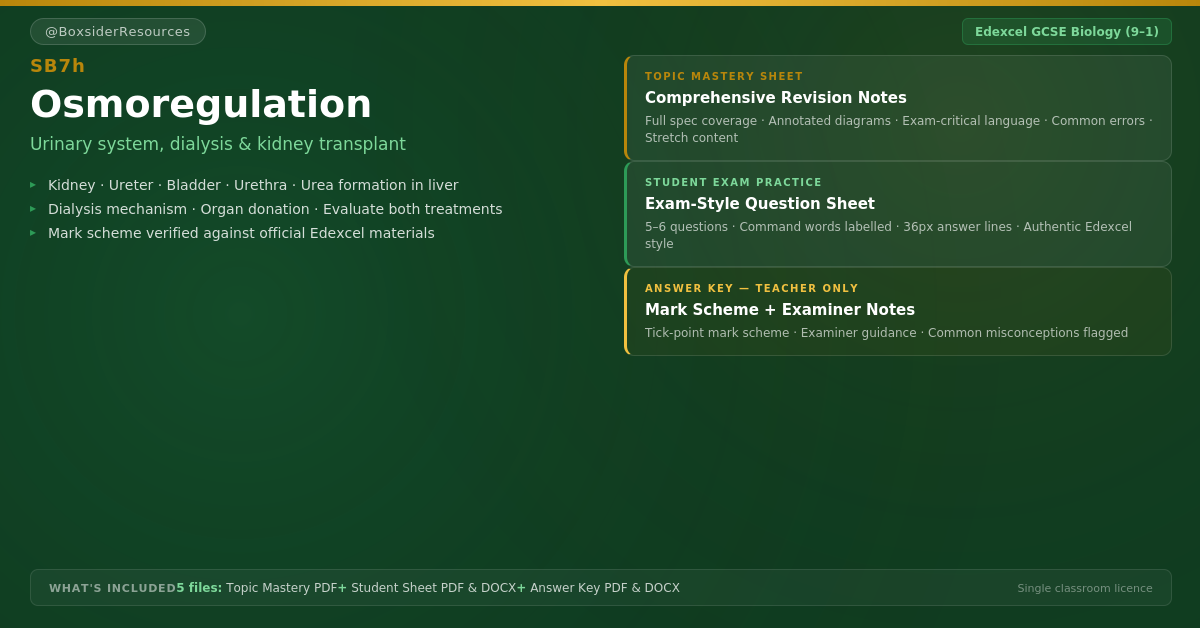This screenshot has width=1200, height=628.
Task: Click the Edexcel GCSE Biology (9–1) badge
Action: click(1067, 31)
